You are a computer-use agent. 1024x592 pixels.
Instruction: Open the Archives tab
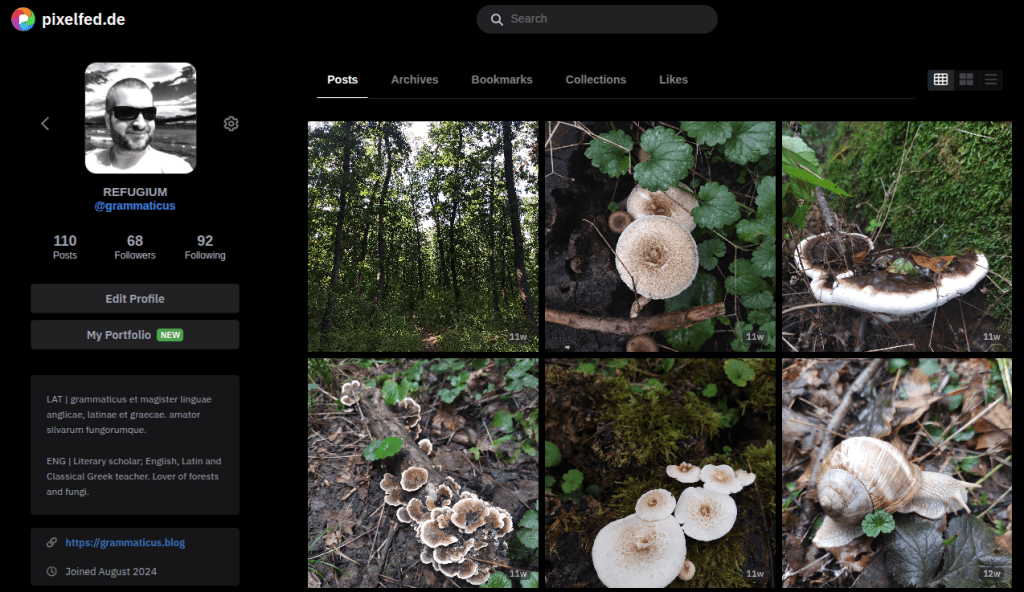tap(414, 80)
